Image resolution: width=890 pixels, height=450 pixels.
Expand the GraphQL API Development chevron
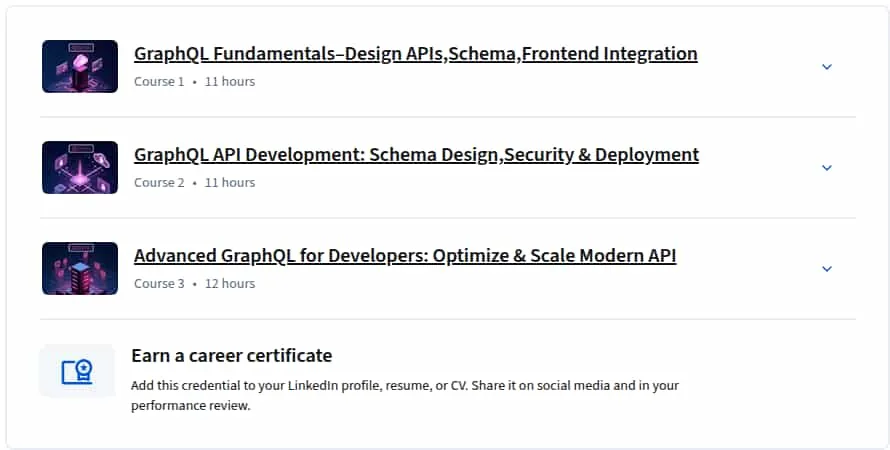coord(827,167)
